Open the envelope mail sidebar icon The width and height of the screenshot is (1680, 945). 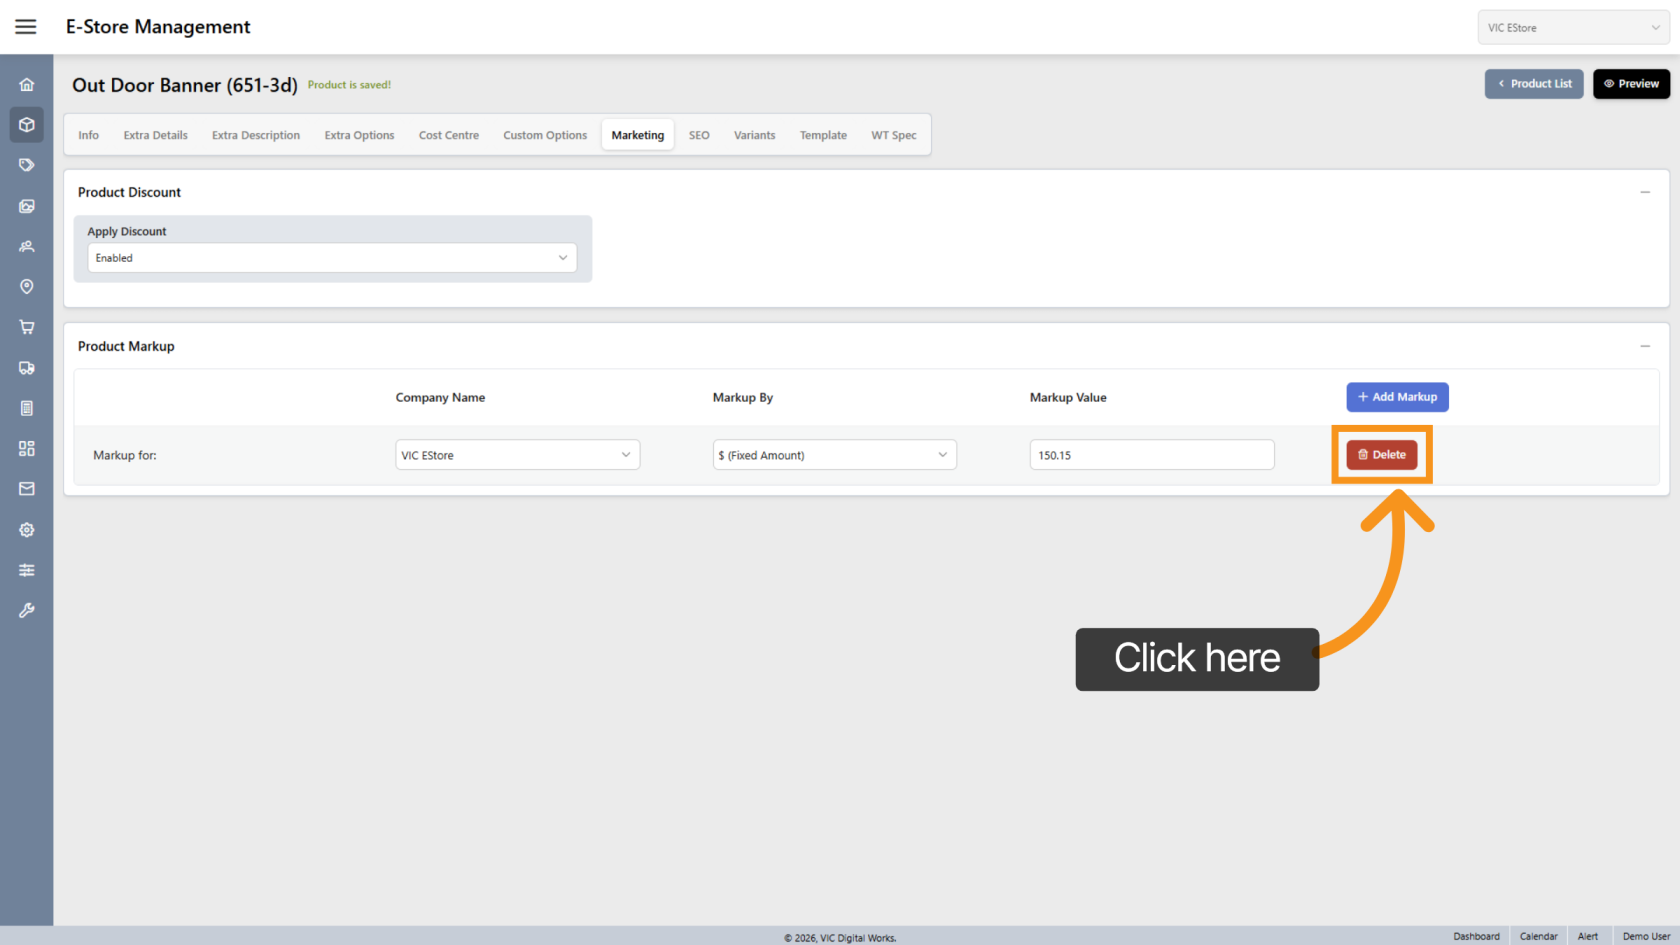point(27,489)
